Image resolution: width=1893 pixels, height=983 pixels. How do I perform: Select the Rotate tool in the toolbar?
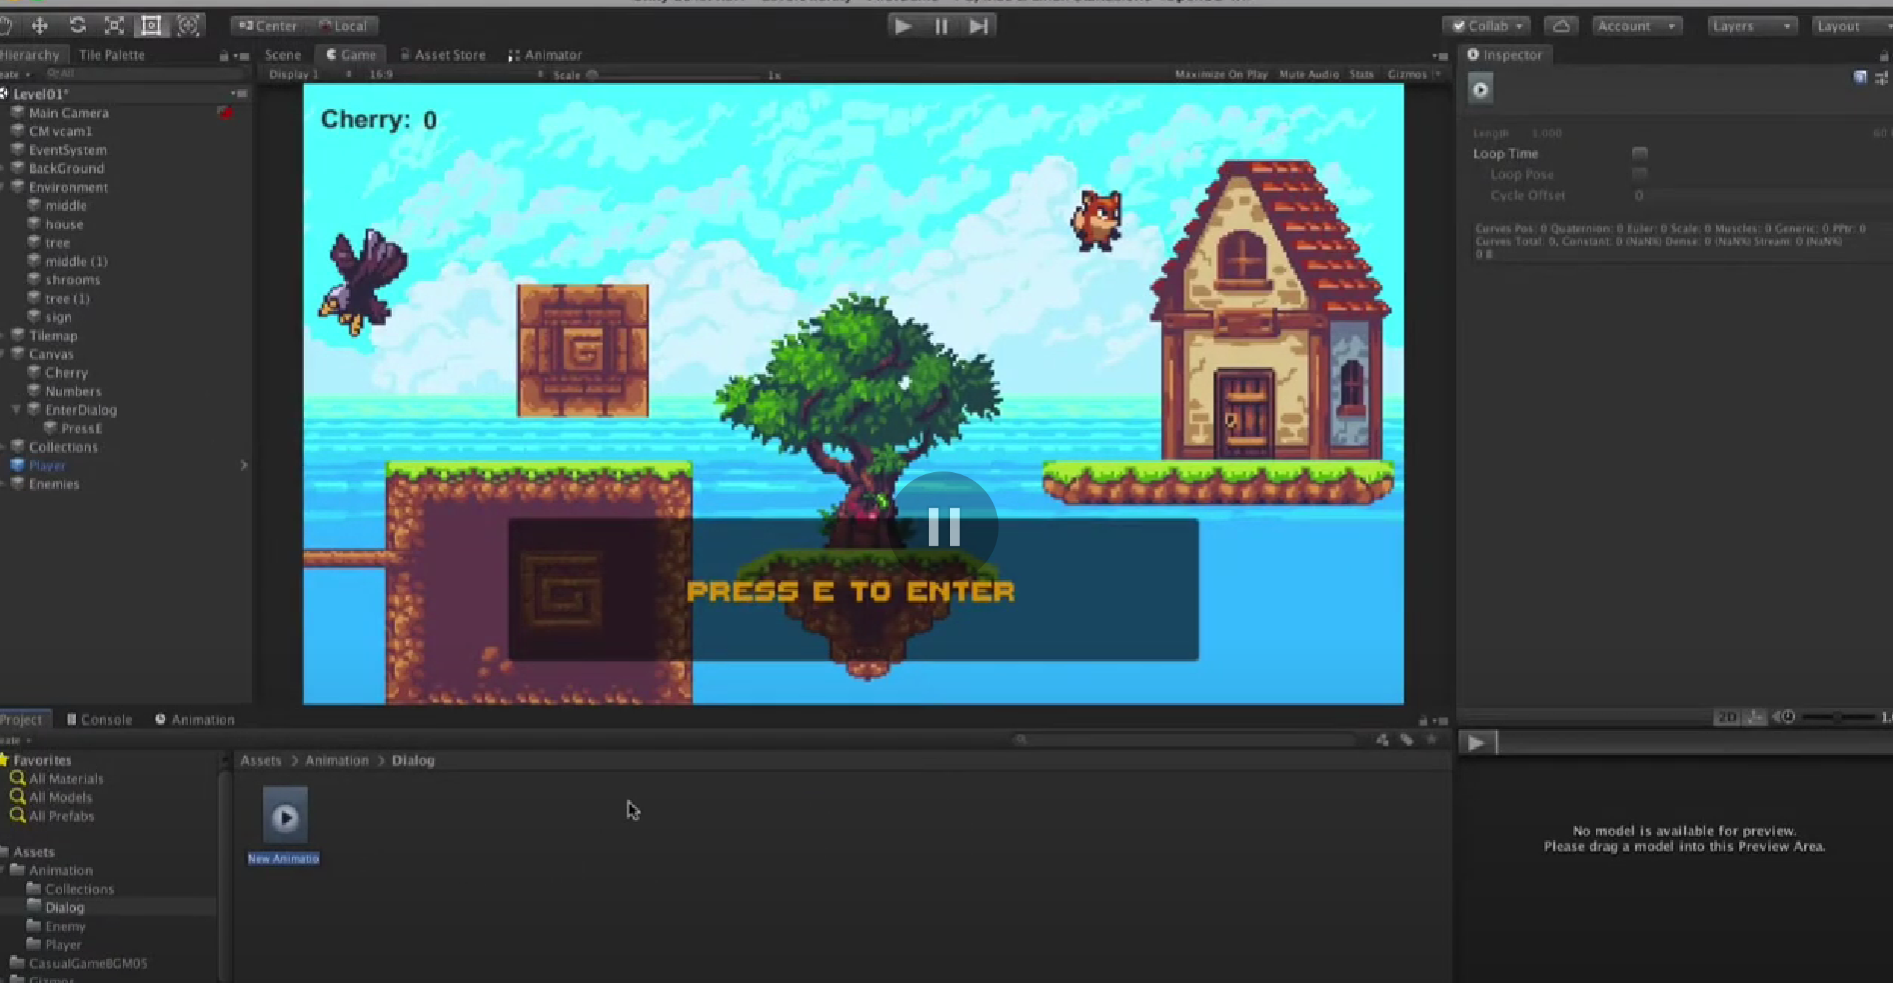pos(77,25)
